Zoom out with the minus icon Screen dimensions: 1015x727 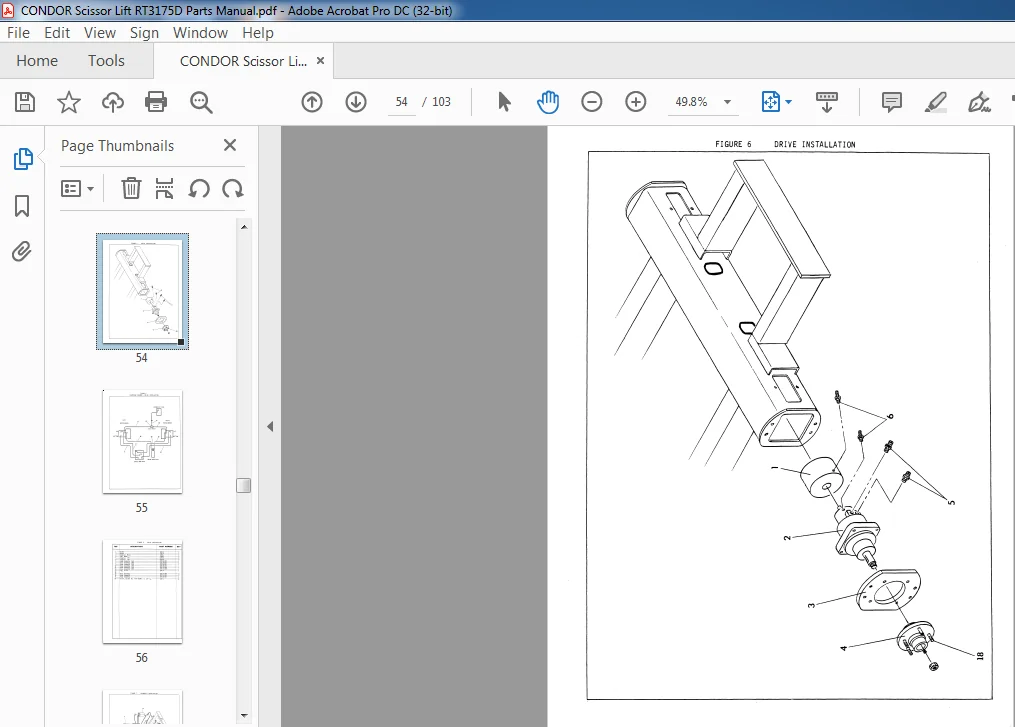pyautogui.click(x=592, y=102)
